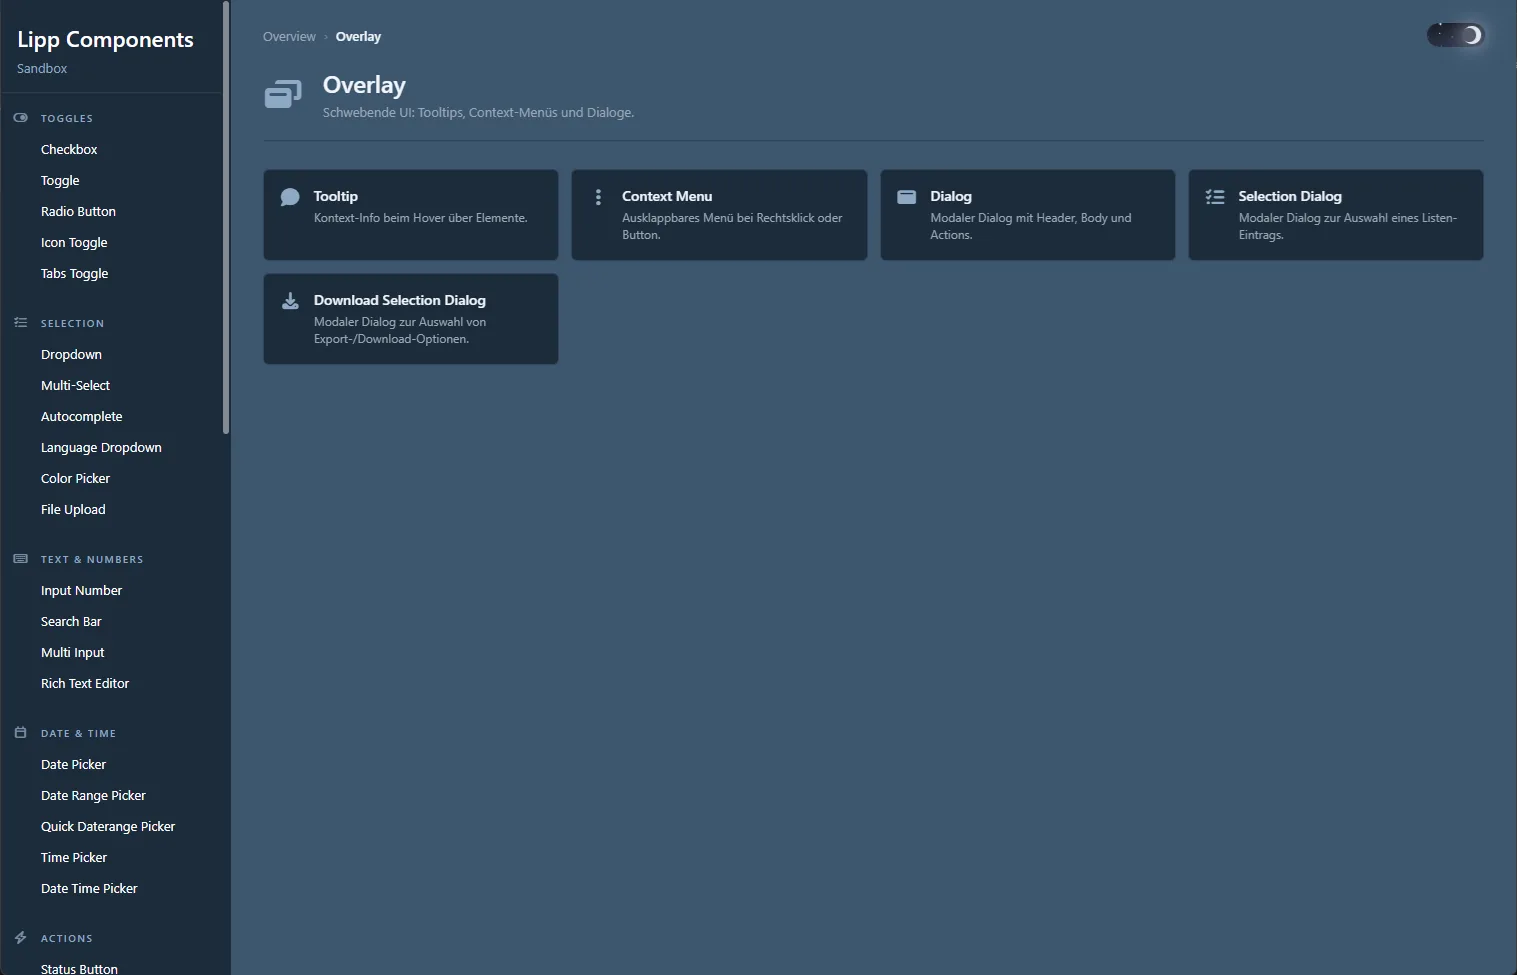Click the window icon on Dialog card
Image resolution: width=1517 pixels, height=975 pixels.
pos(907,197)
